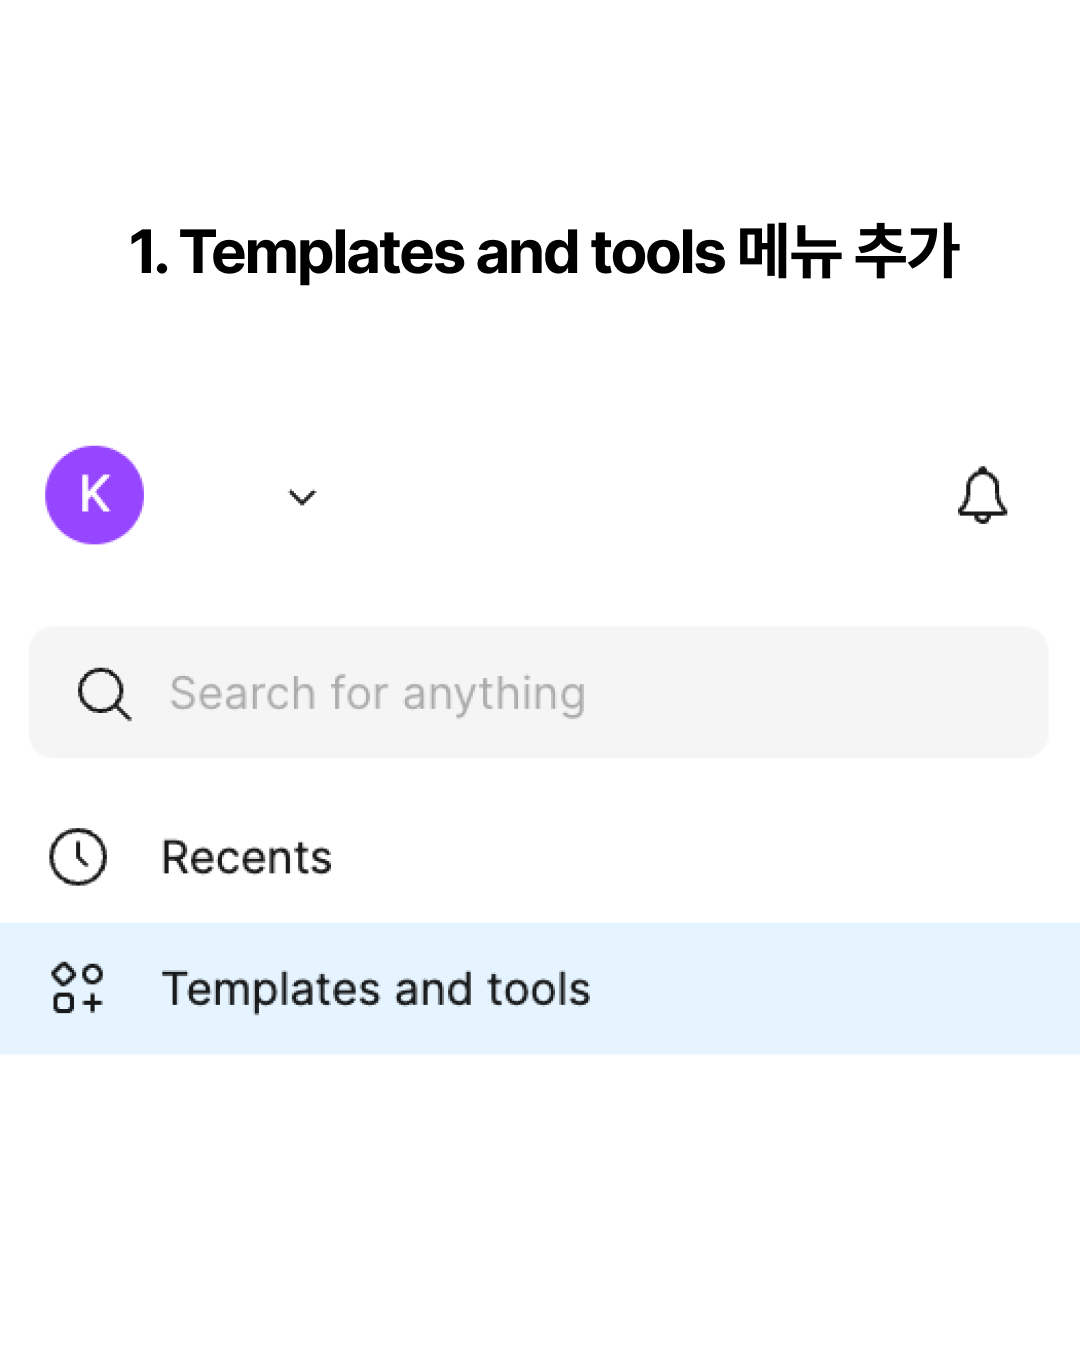Open the Recents menu item
1080x1350 pixels.
[x=540, y=857]
